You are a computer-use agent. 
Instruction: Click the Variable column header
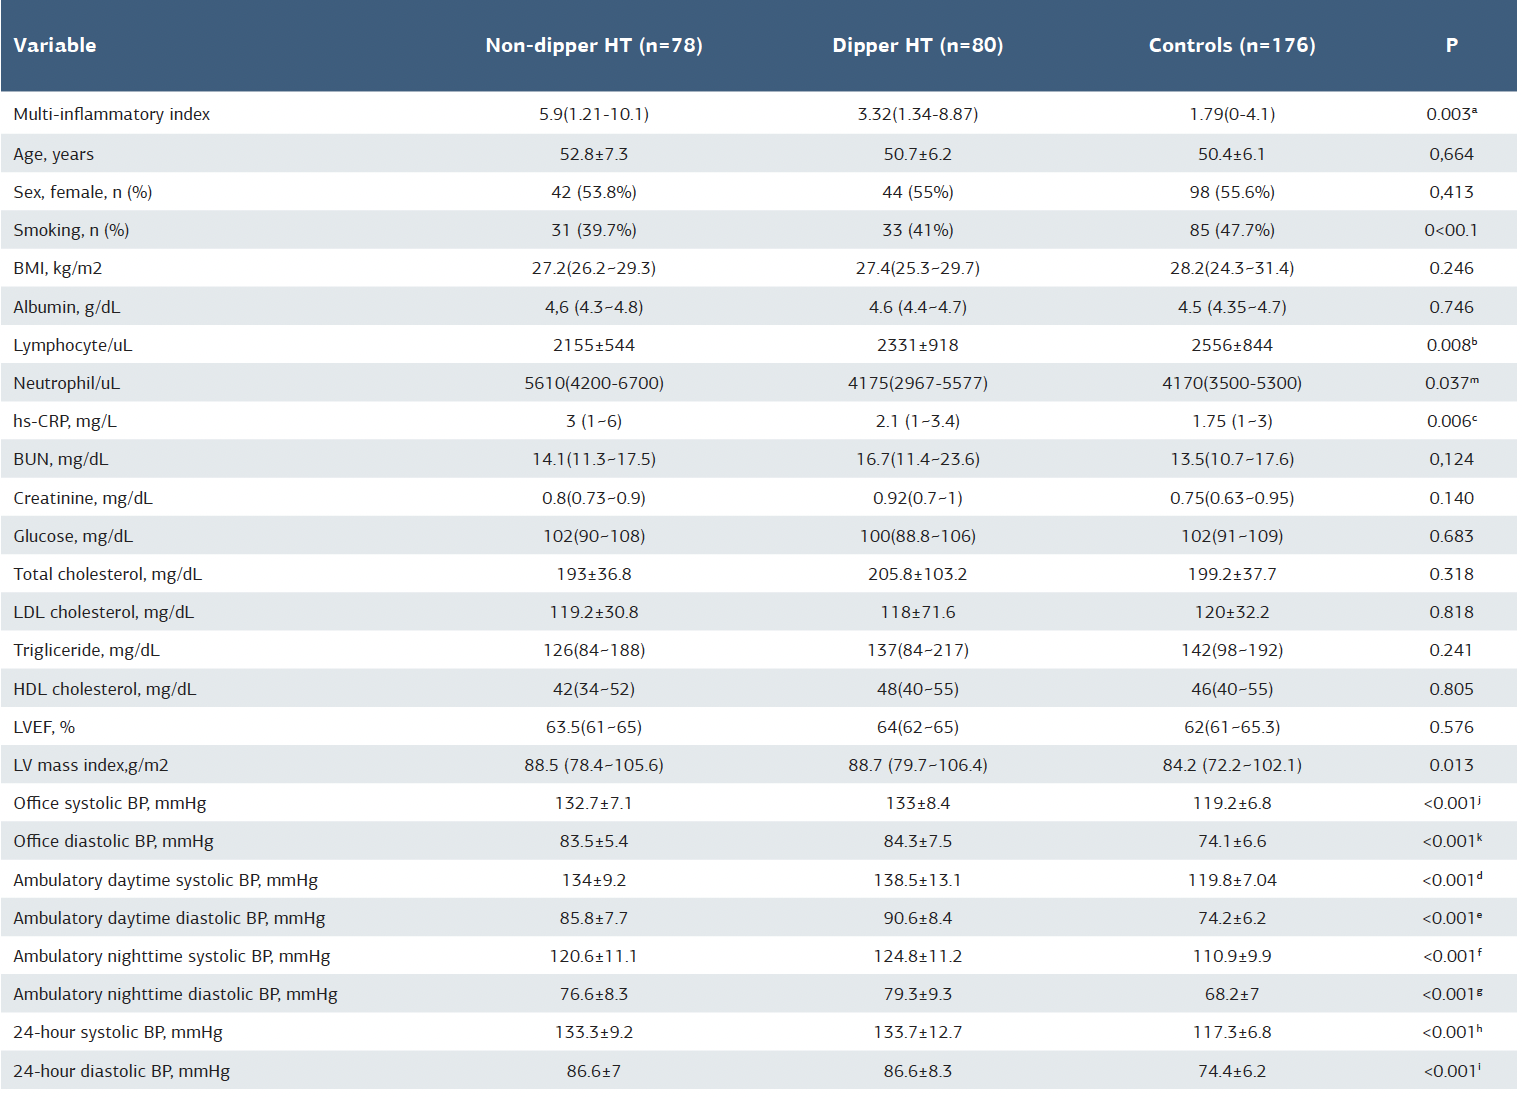(x=55, y=45)
